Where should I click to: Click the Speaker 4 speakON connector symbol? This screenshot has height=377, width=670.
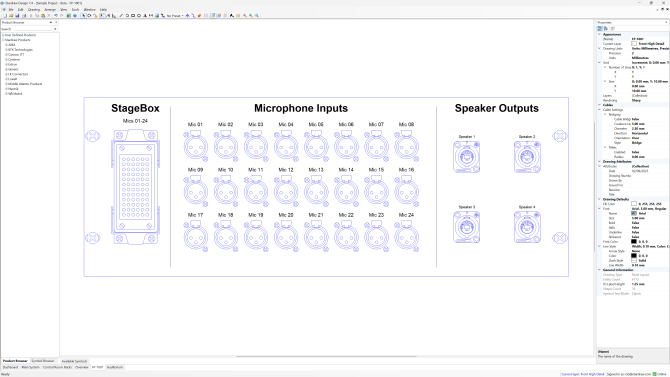[527, 227]
